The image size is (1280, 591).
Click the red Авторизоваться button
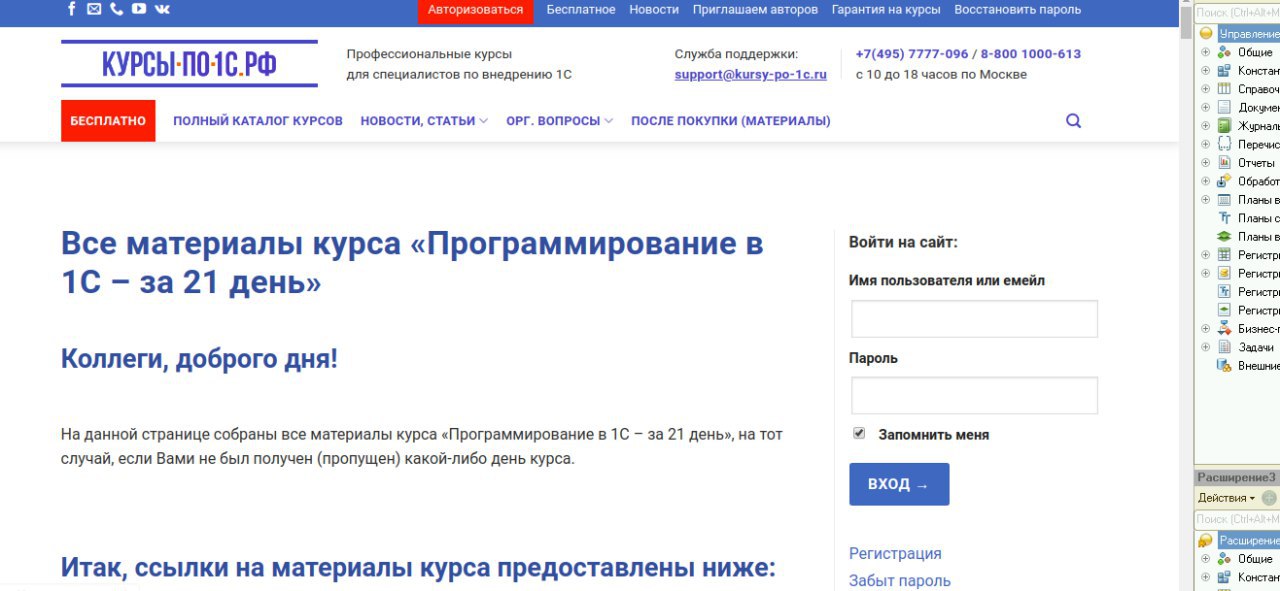click(x=476, y=11)
